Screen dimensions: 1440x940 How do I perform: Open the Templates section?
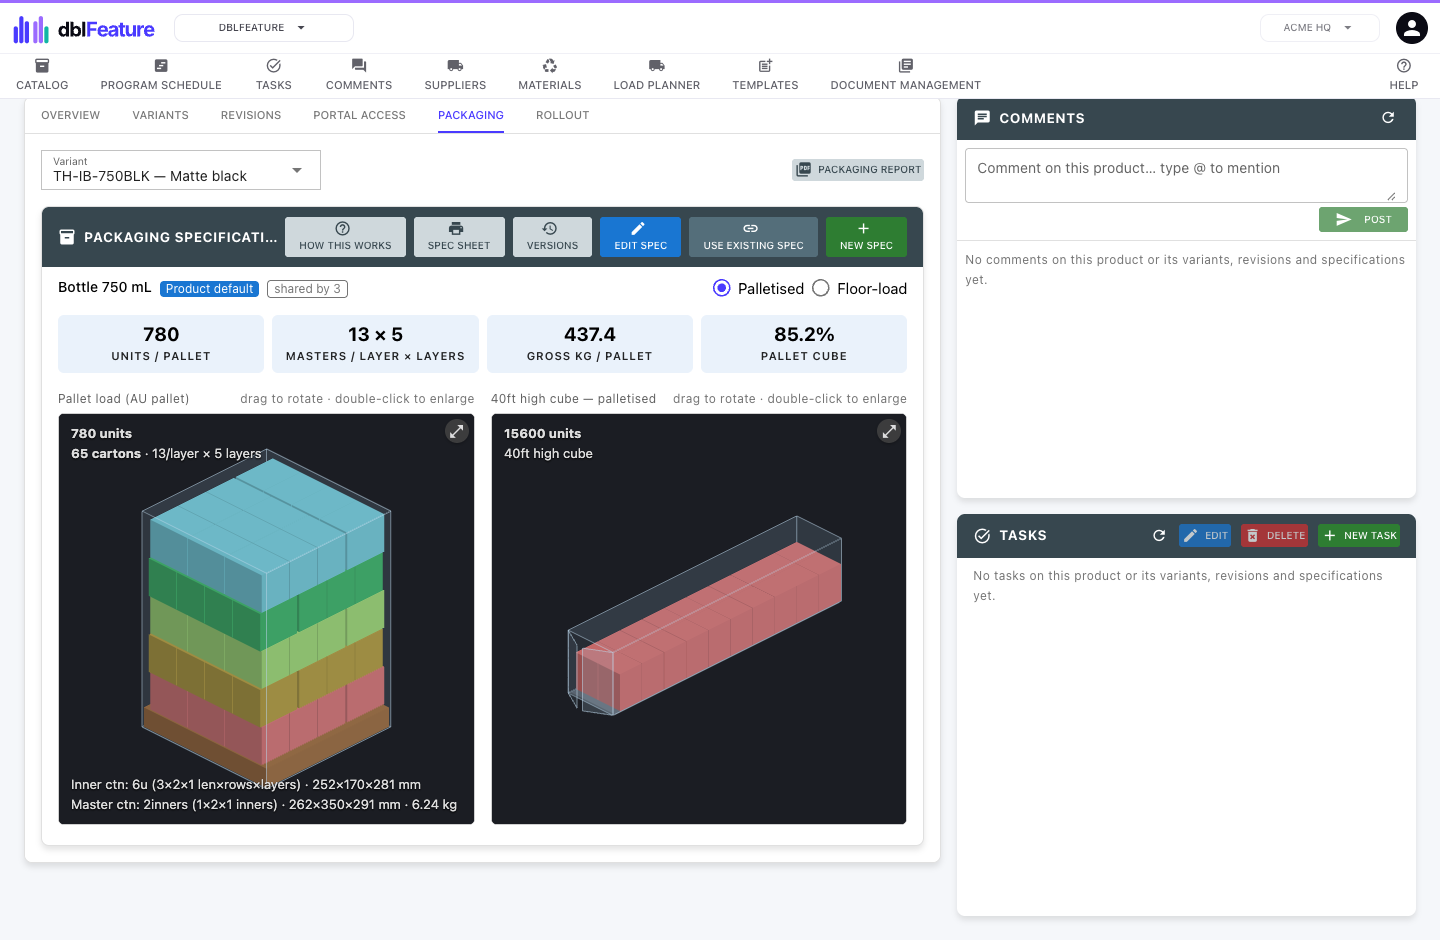click(765, 75)
